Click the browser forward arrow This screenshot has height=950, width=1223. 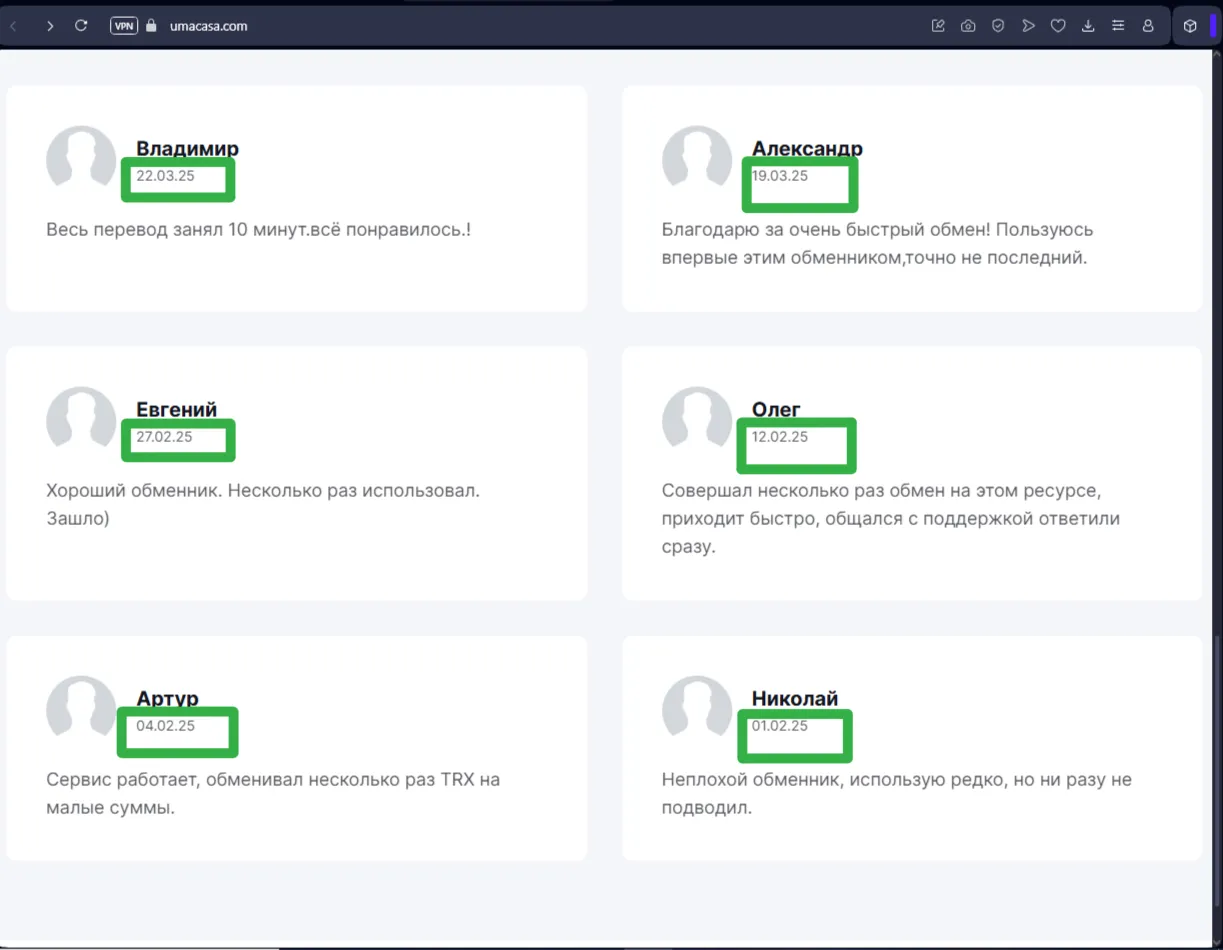pos(50,26)
